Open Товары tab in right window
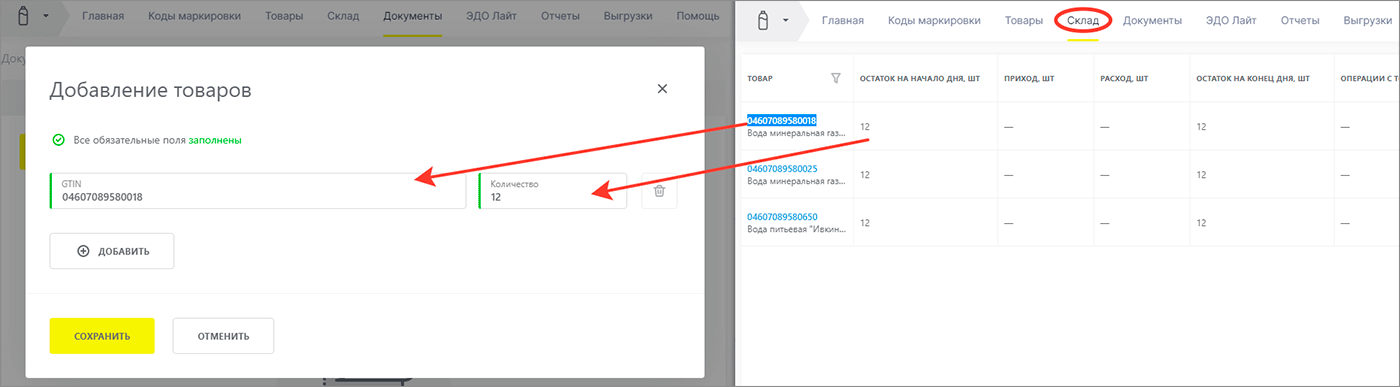The height and width of the screenshot is (387, 1400). tap(1023, 20)
